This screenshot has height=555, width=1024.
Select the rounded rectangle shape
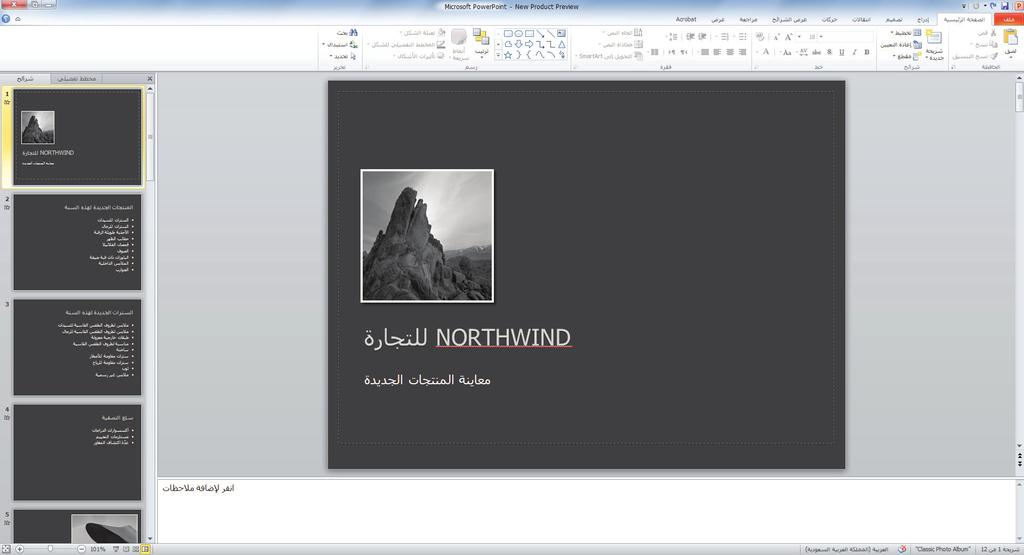coord(508,33)
